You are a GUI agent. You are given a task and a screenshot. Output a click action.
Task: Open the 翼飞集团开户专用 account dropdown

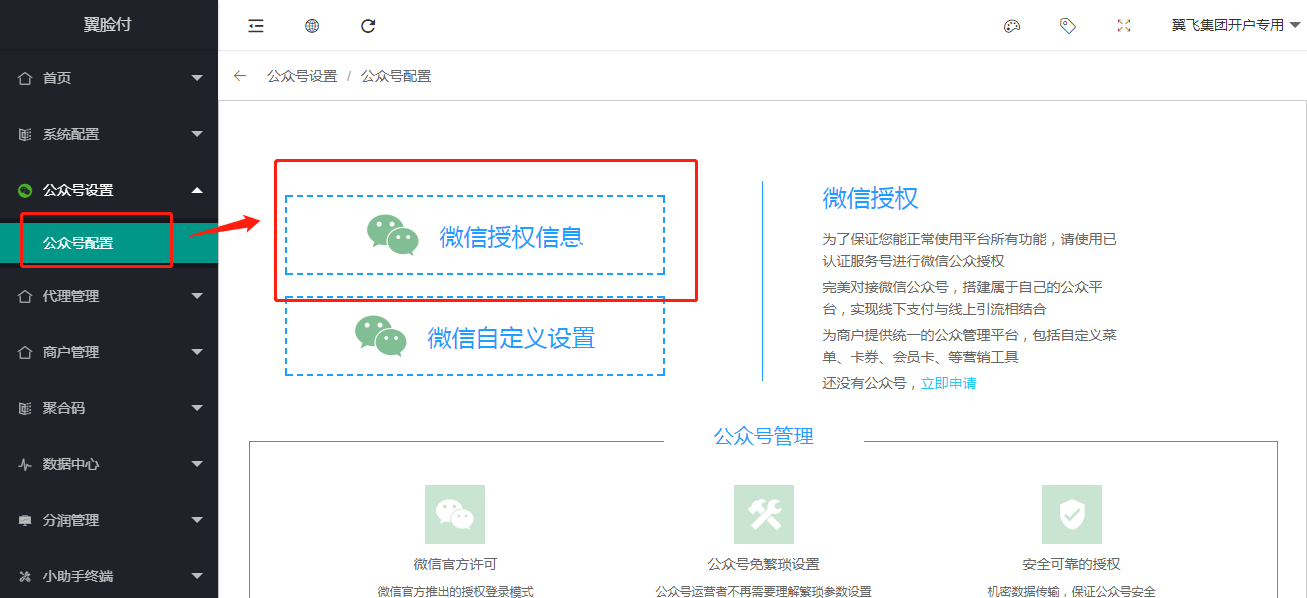click(x=1236, y=26)
